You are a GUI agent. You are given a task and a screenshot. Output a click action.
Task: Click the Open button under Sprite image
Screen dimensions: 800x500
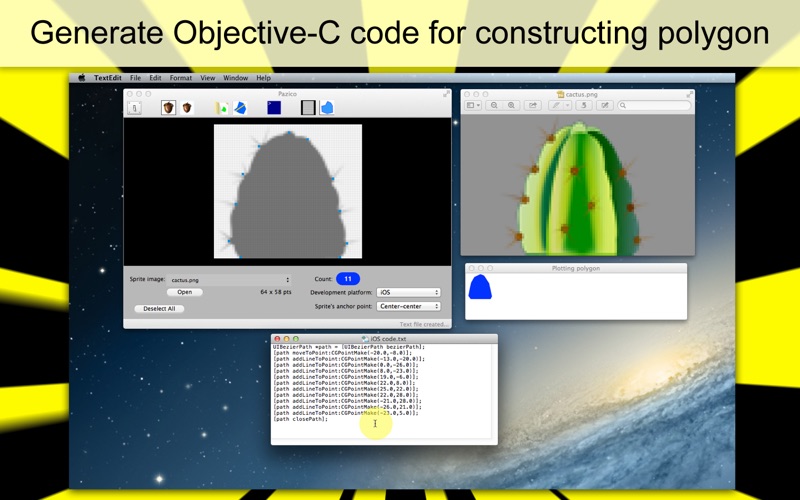click(185, 292)
